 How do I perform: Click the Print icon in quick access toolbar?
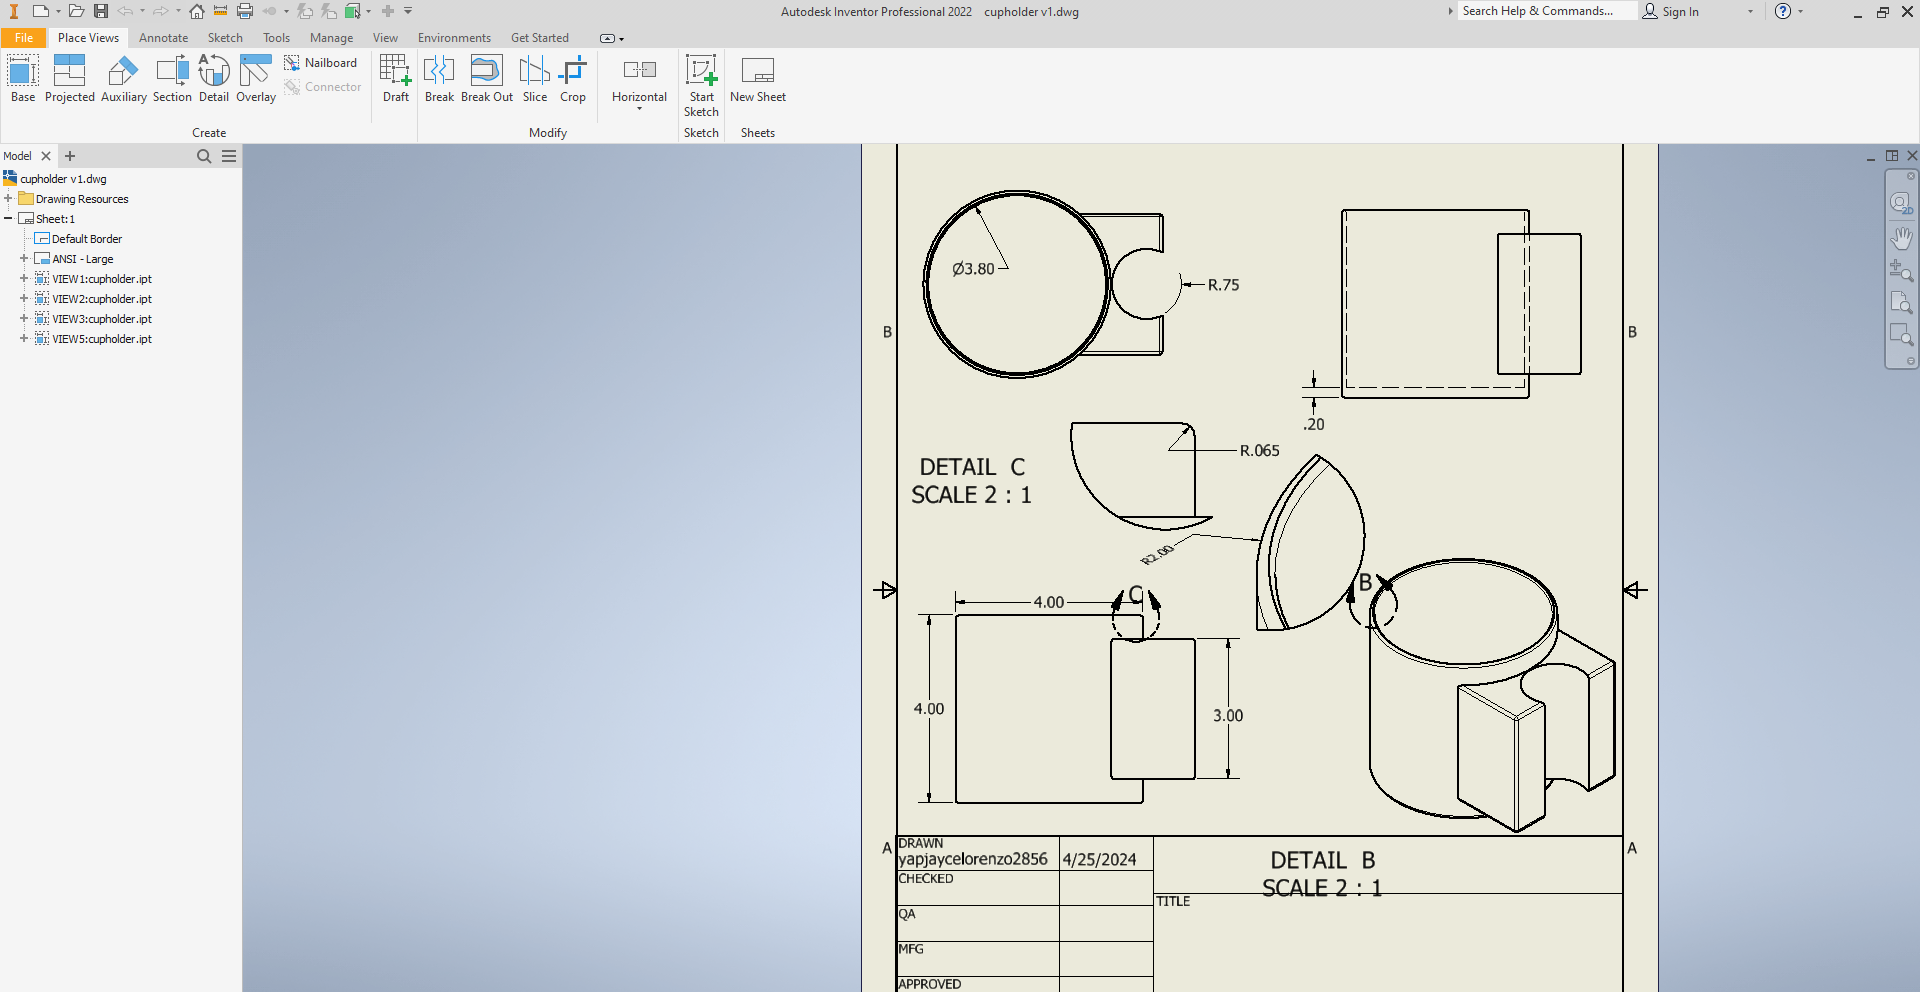[245, 11]
